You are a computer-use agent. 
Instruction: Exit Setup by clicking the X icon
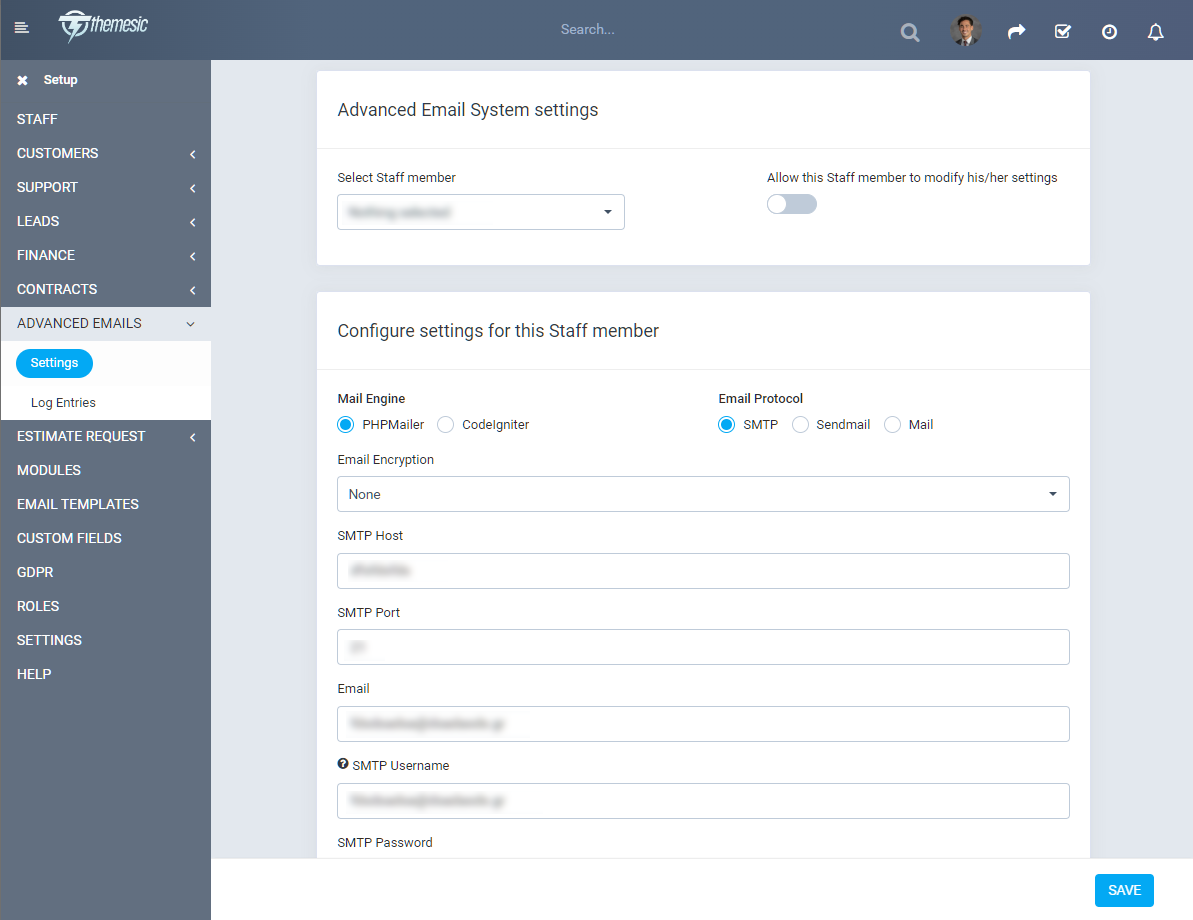click(22, 79)
